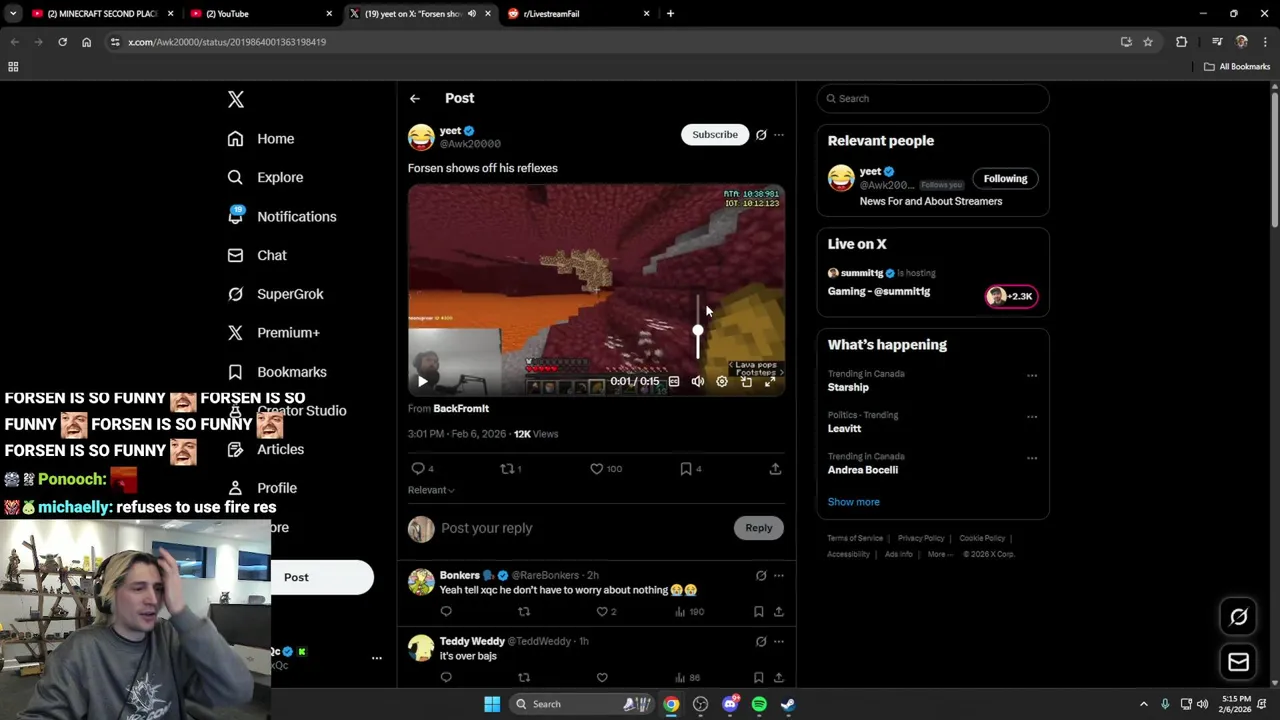Screen dimensions: 1280x720
Task: Expand the Relevant replies sort dropdown
Action: [x=431, y=490]
